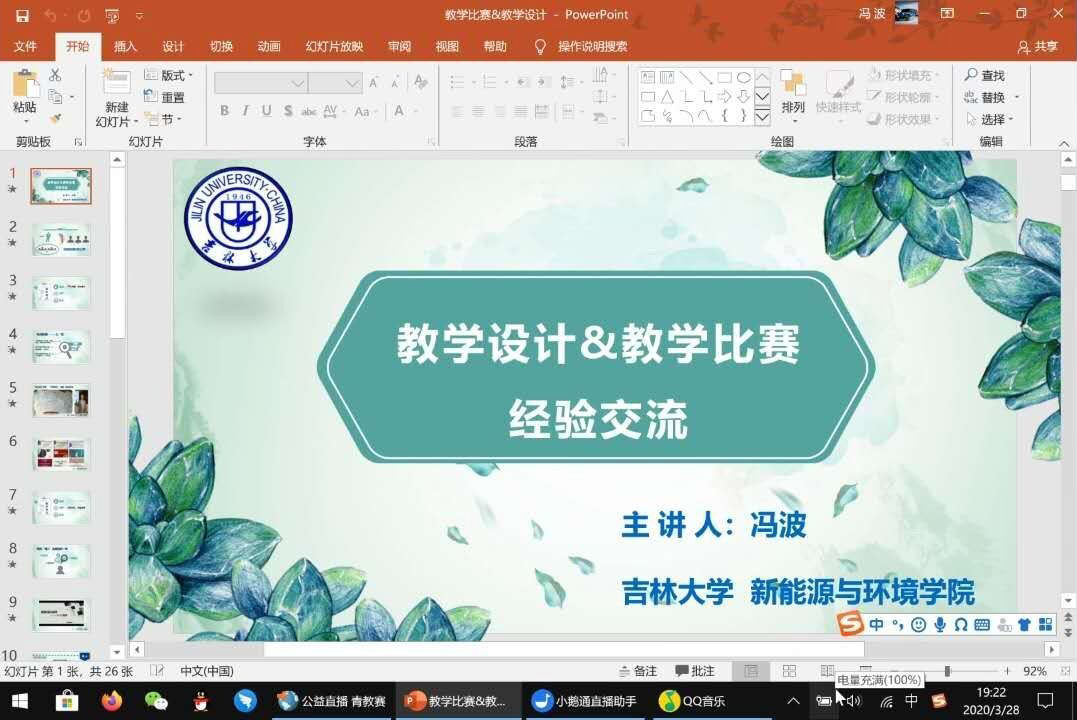1077x720 pixels.
Task: Toggle the Notes (备注) pane
Action: coord(637,671)
